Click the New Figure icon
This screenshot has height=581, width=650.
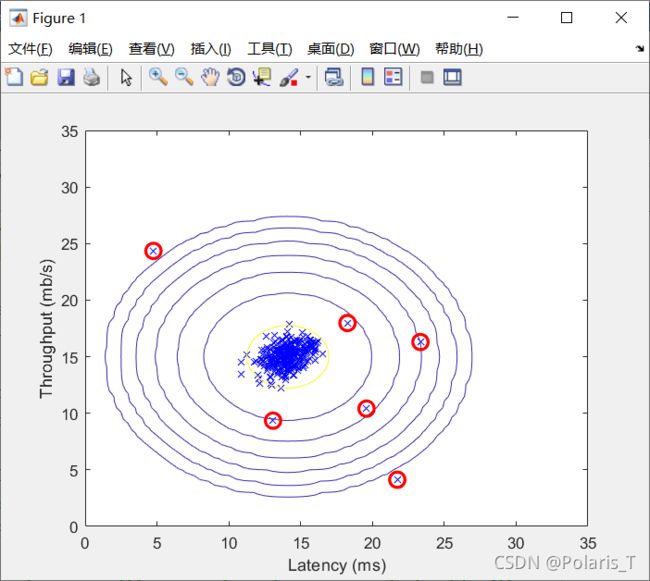click(14, 77)
